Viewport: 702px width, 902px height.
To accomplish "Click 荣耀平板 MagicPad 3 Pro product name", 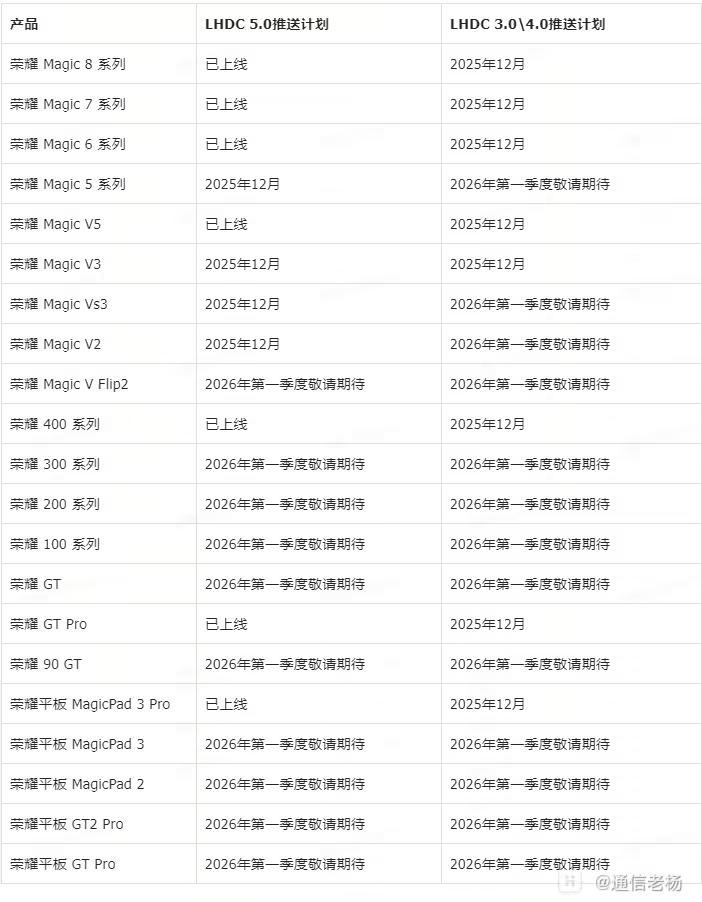I will click(90, 704).
